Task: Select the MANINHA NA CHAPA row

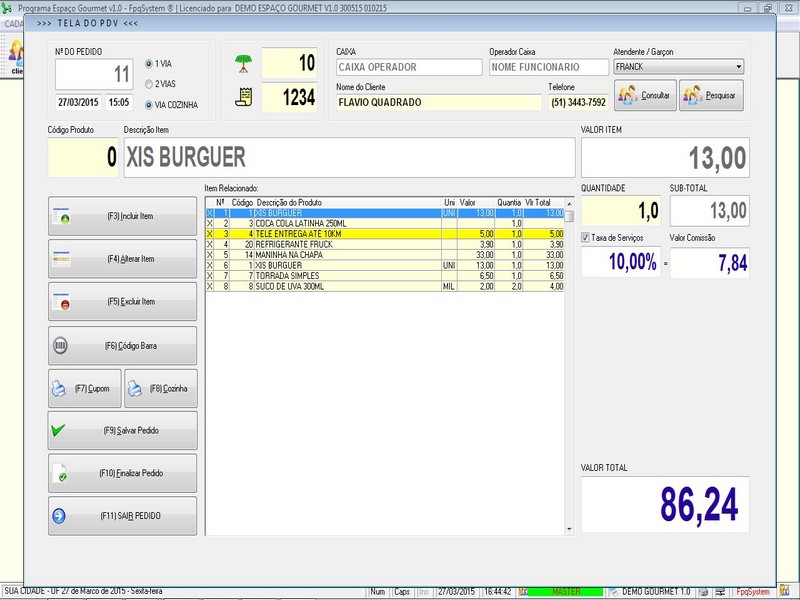Action: coord(385,255)
